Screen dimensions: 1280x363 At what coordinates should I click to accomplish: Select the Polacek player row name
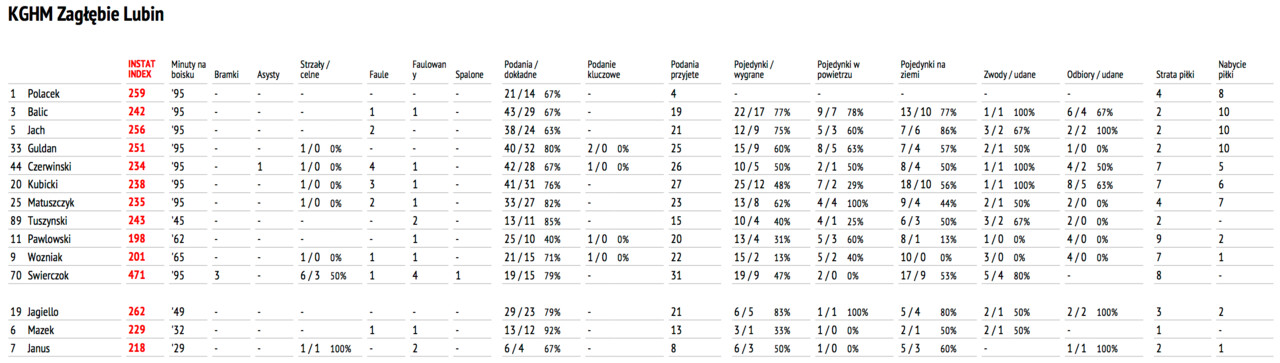click(45, 93)
